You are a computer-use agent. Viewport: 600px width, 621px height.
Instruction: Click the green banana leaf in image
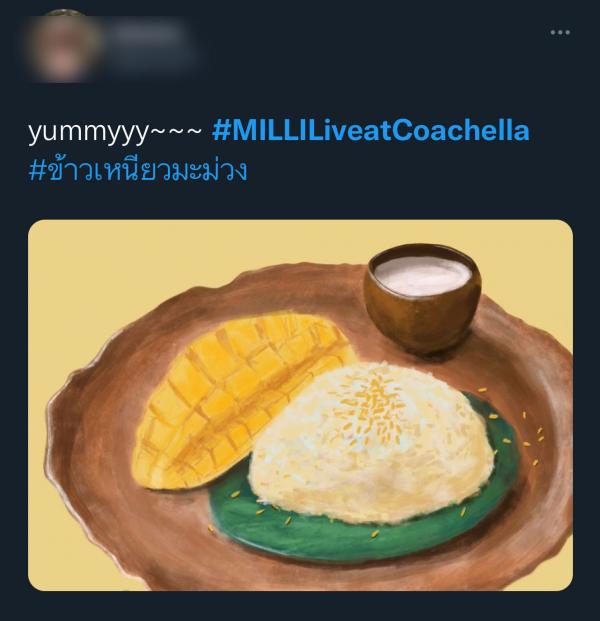pyautogui.click(x=325, y=533)
